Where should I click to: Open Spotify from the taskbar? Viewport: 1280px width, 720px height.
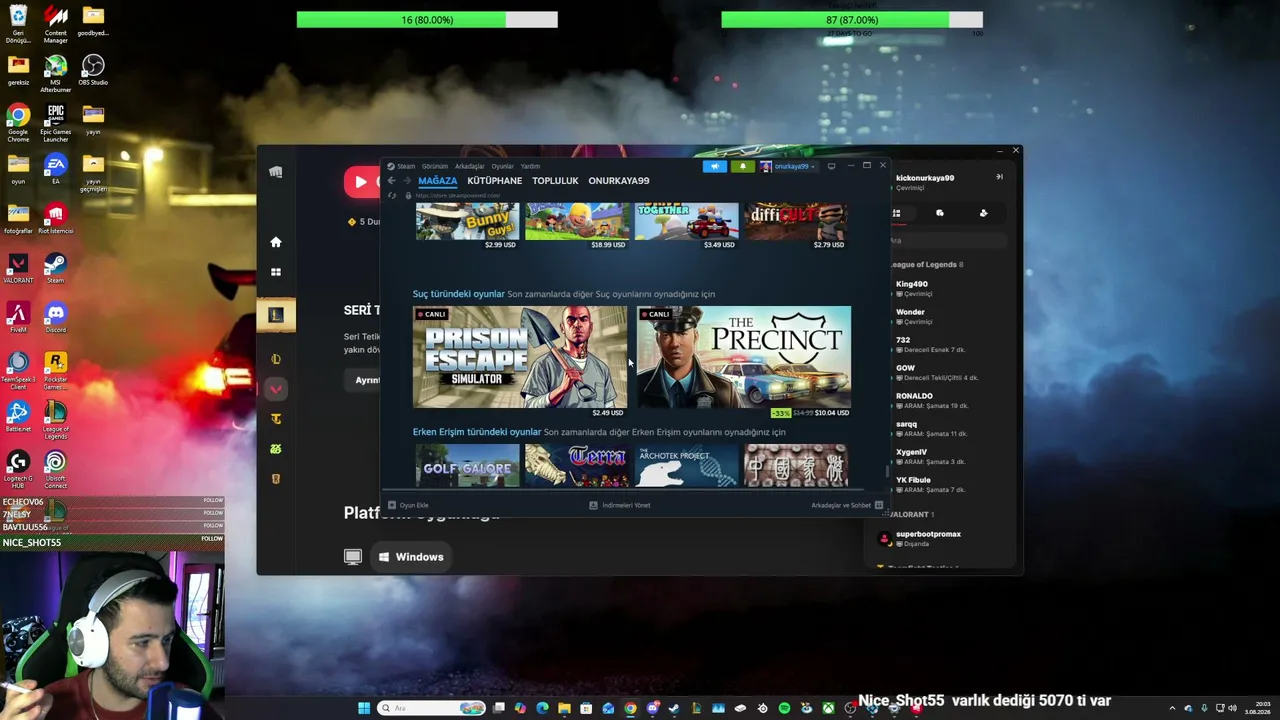click(784, 708)
